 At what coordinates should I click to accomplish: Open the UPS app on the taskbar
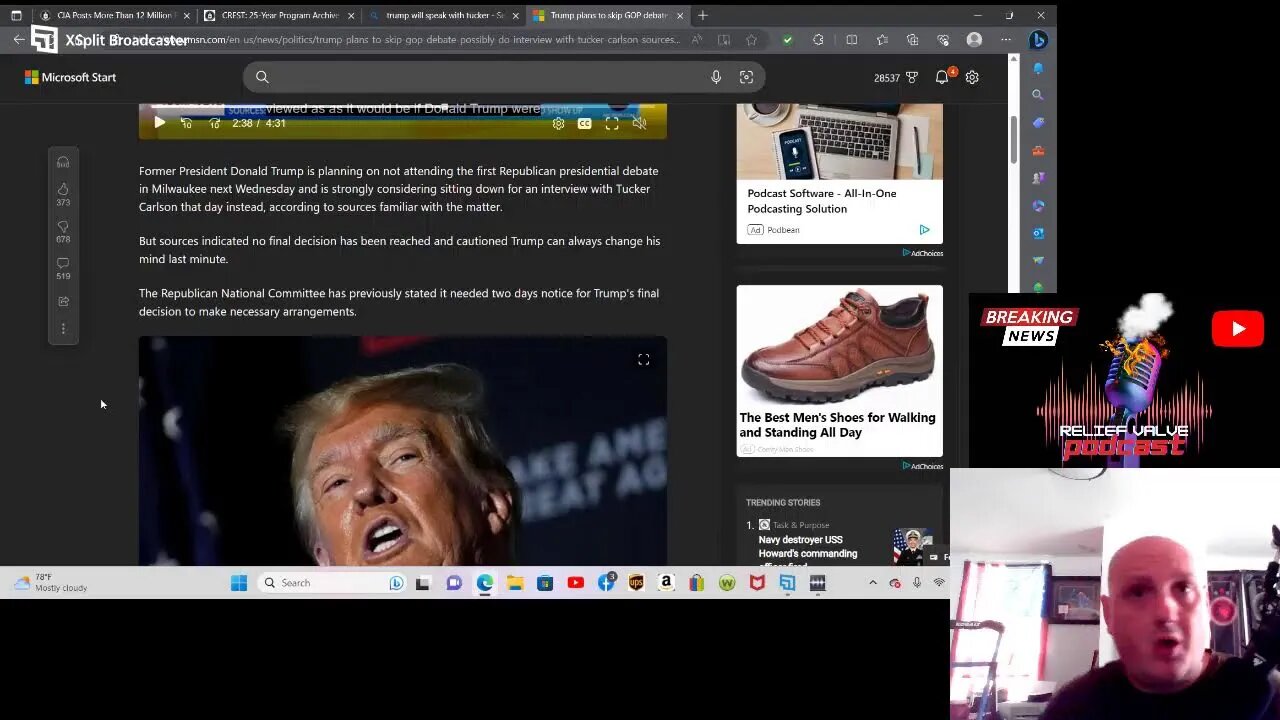[x=636, y=583]
